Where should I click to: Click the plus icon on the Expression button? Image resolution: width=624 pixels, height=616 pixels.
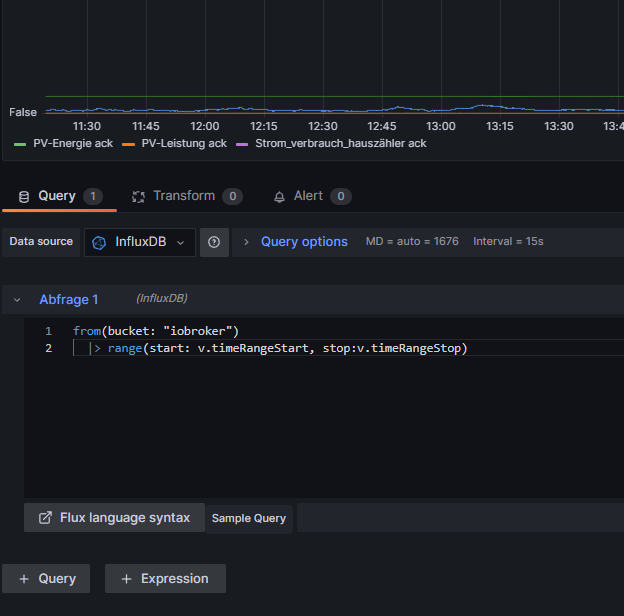126,579
